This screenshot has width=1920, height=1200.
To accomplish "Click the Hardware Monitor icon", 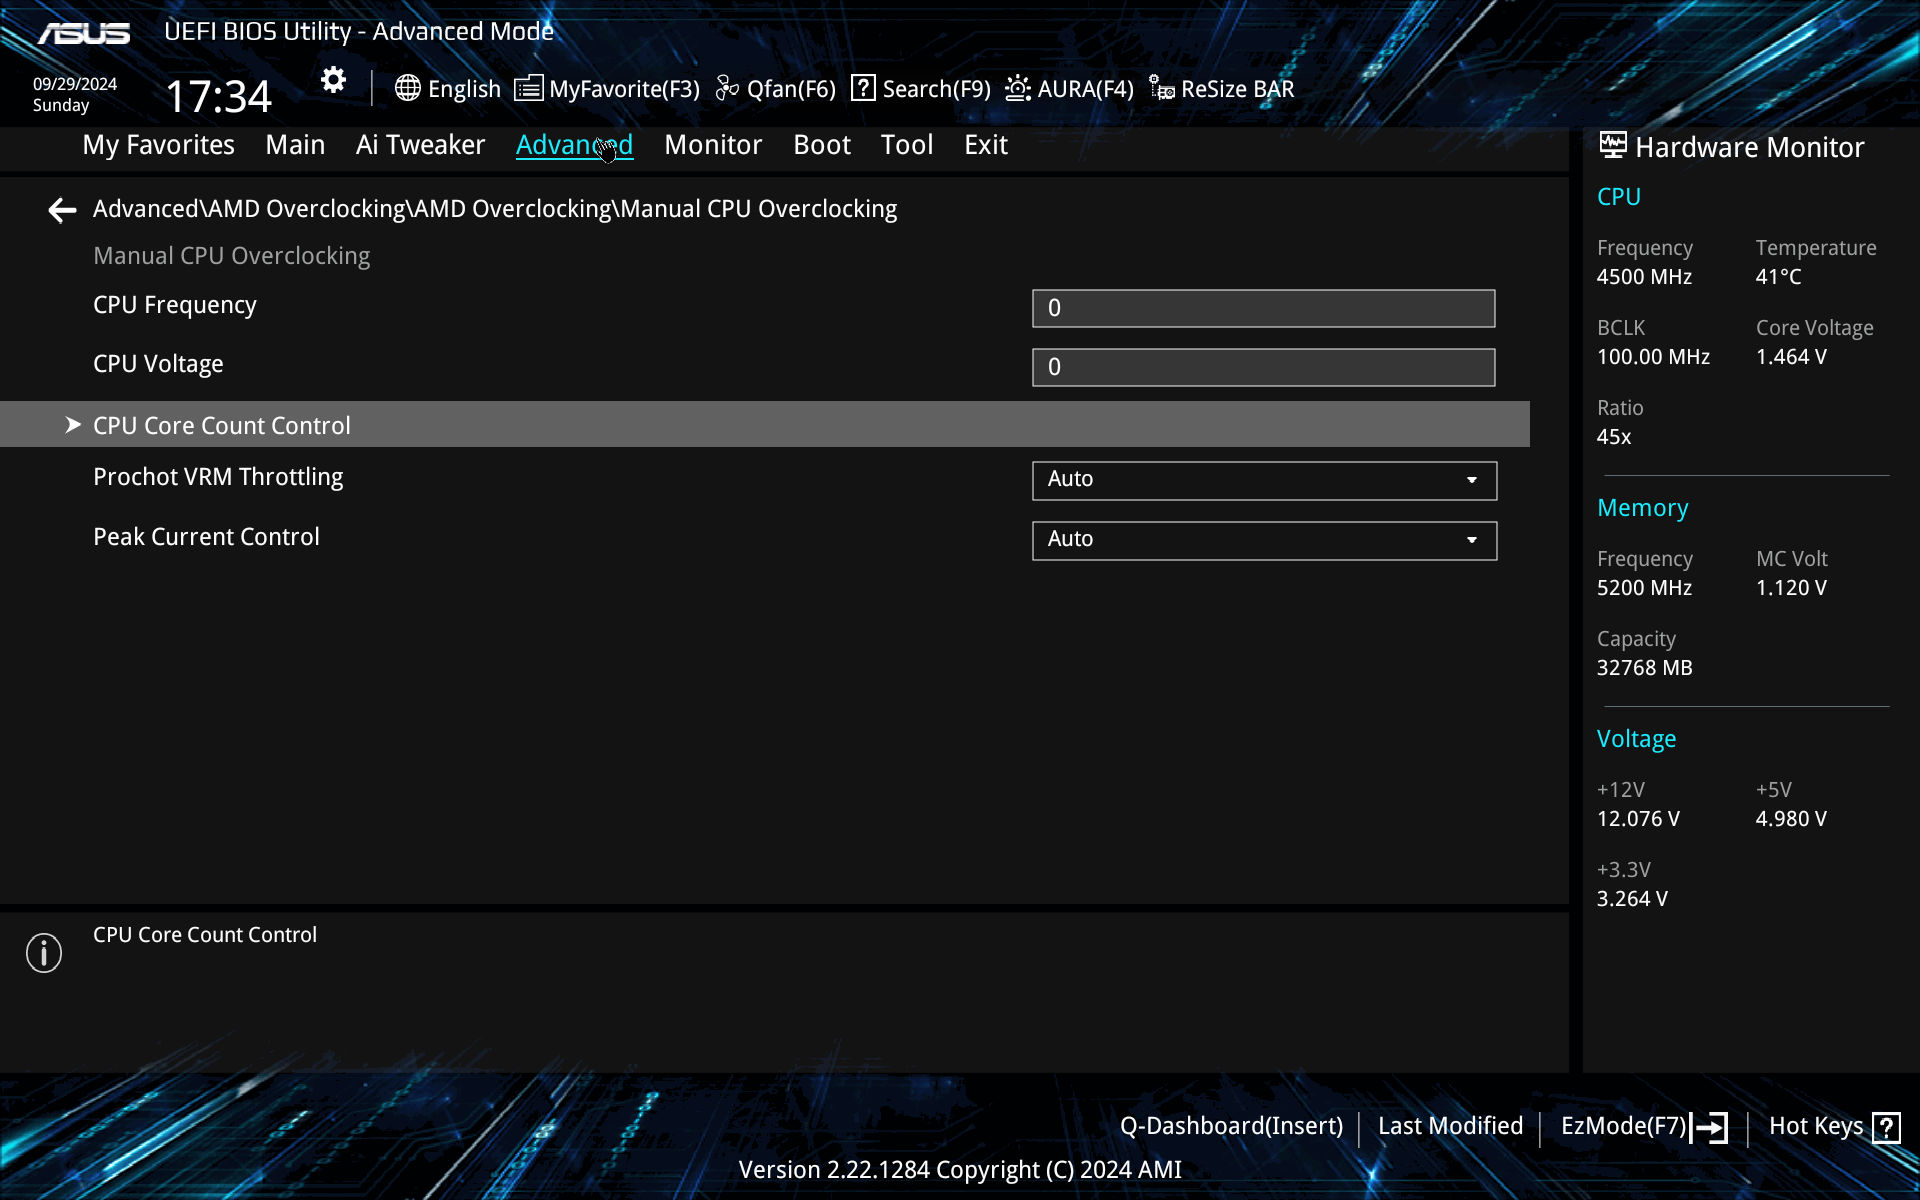I will [x=1613, y=145].
